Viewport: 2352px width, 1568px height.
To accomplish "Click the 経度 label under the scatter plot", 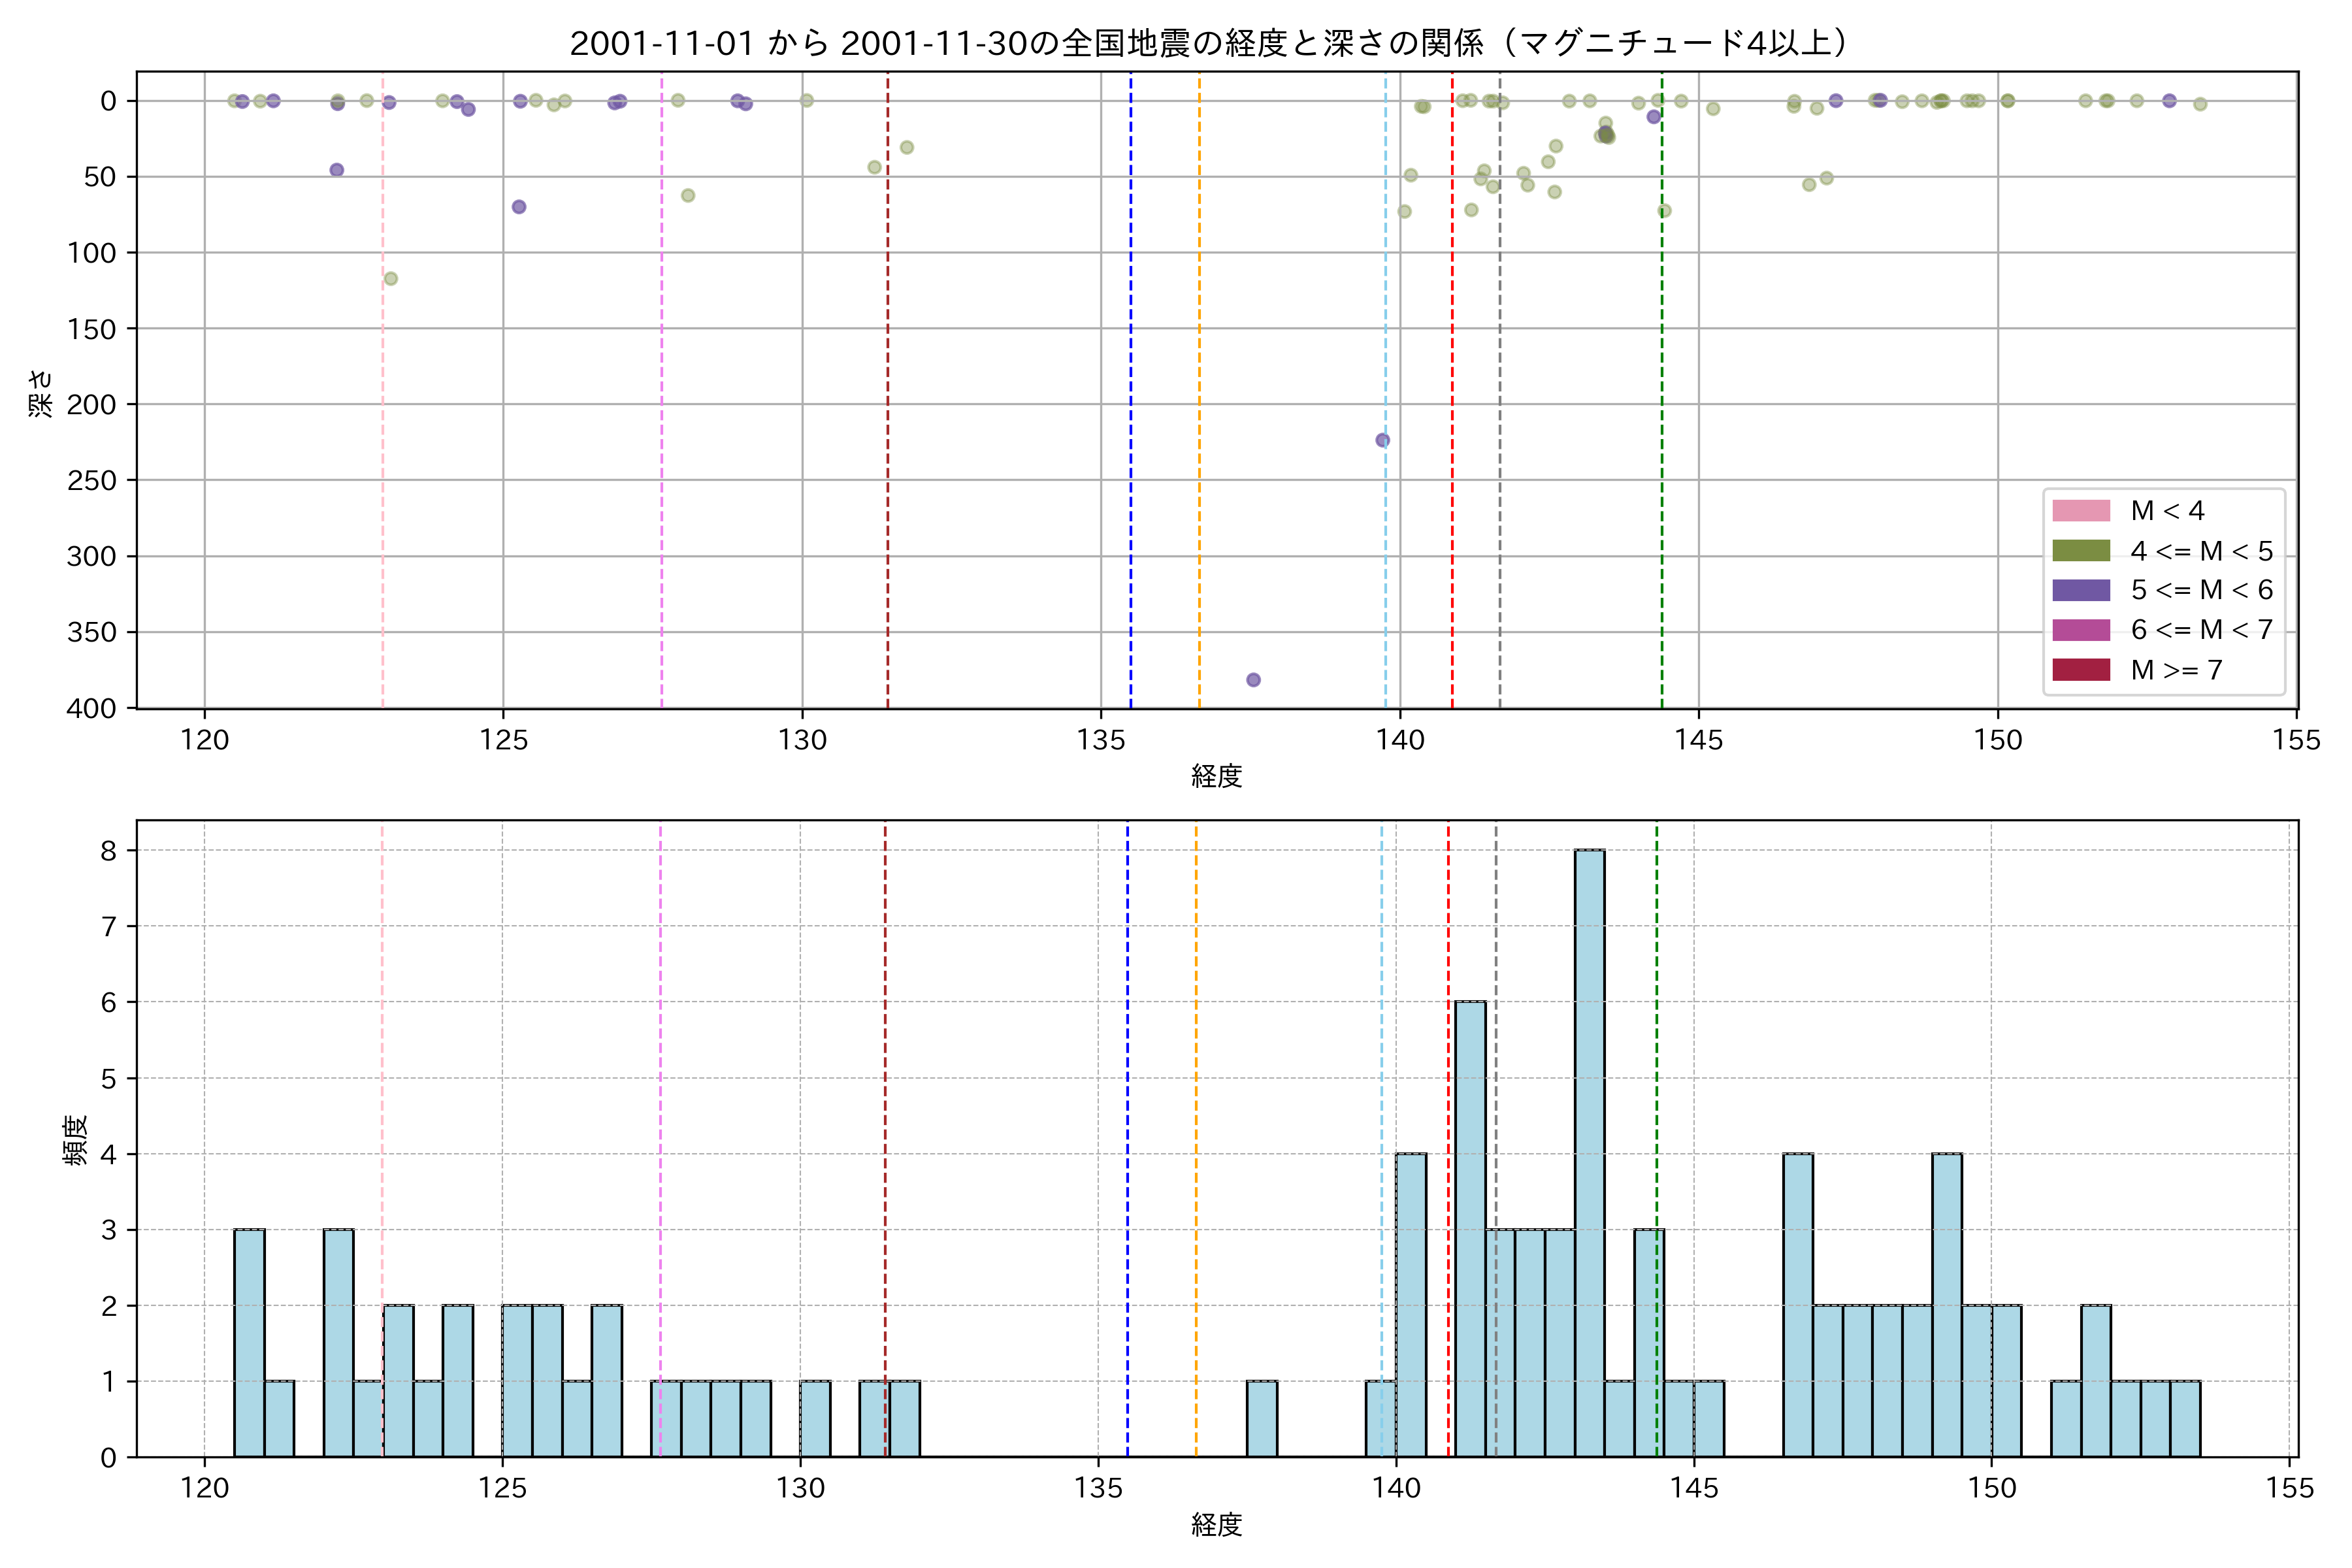I will coord(1216,776).
